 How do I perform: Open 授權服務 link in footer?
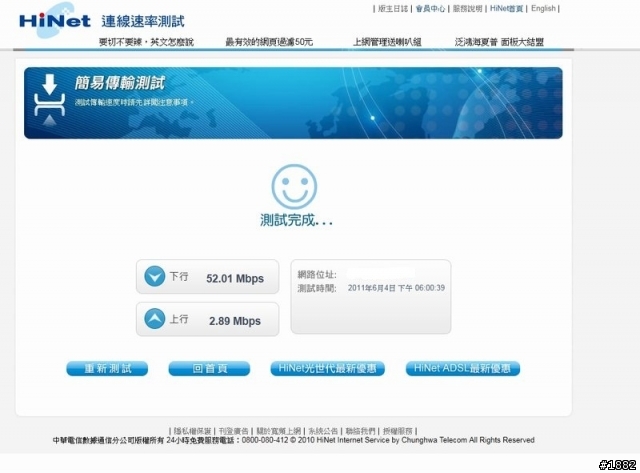coord(398,431)
